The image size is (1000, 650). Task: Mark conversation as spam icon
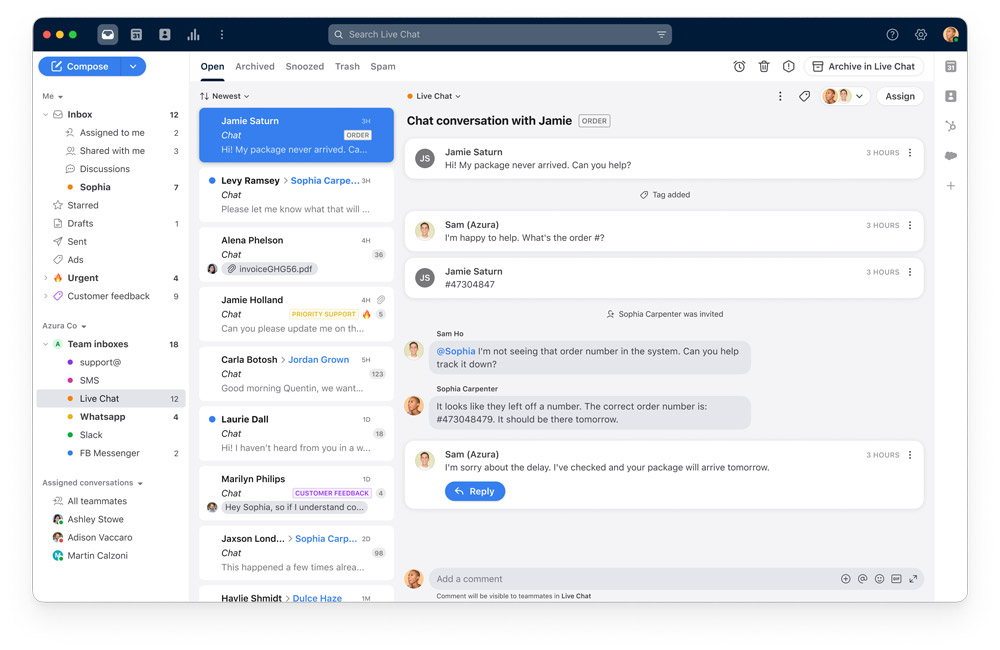[x=789, y=66]
